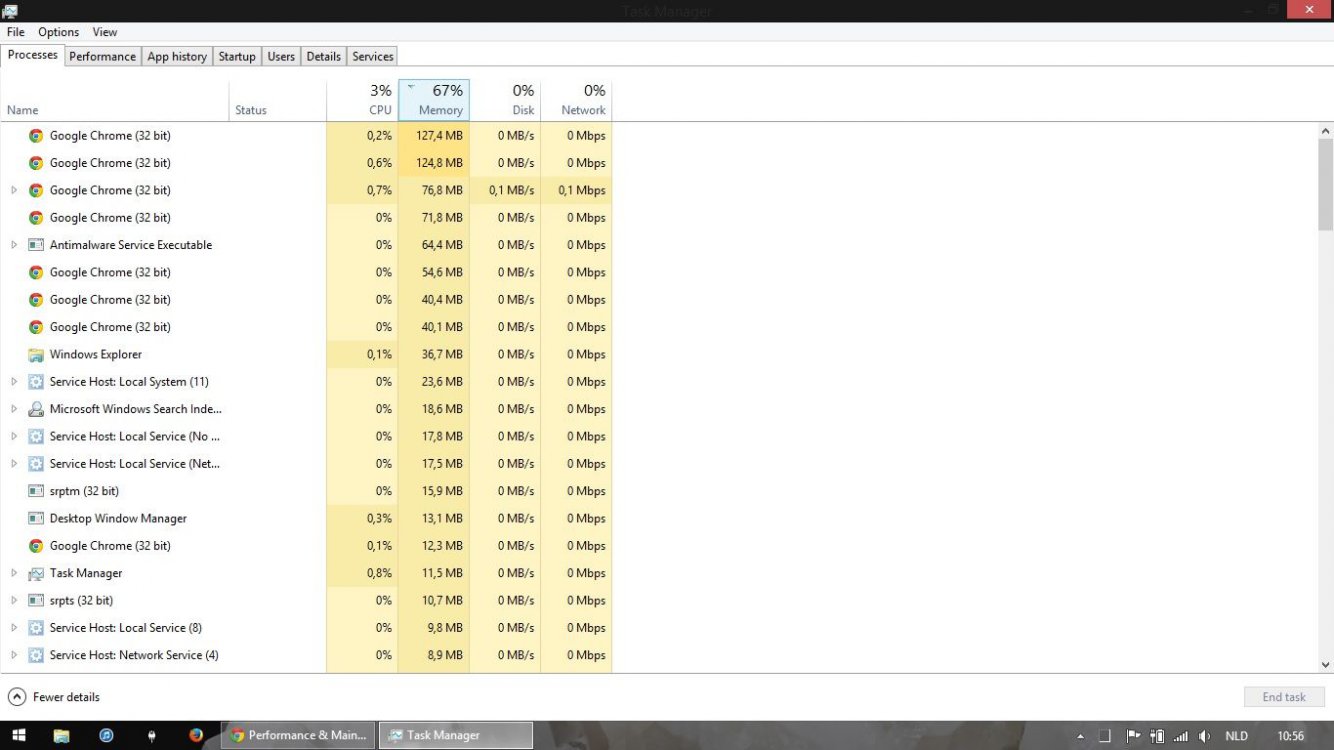Screen dimensions: 1334x750
Task: Click Antimalware Service Executable icon
Action: point(36,245)
